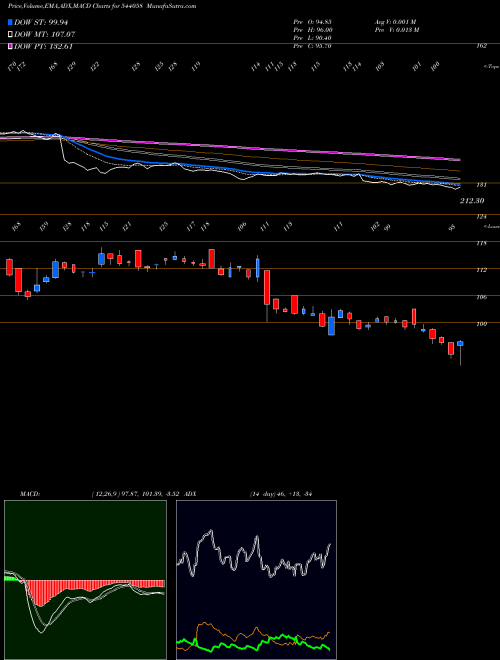Click the 'Pre C: 93.70' close value
The image size is (500, 660).
click(312, 46)
